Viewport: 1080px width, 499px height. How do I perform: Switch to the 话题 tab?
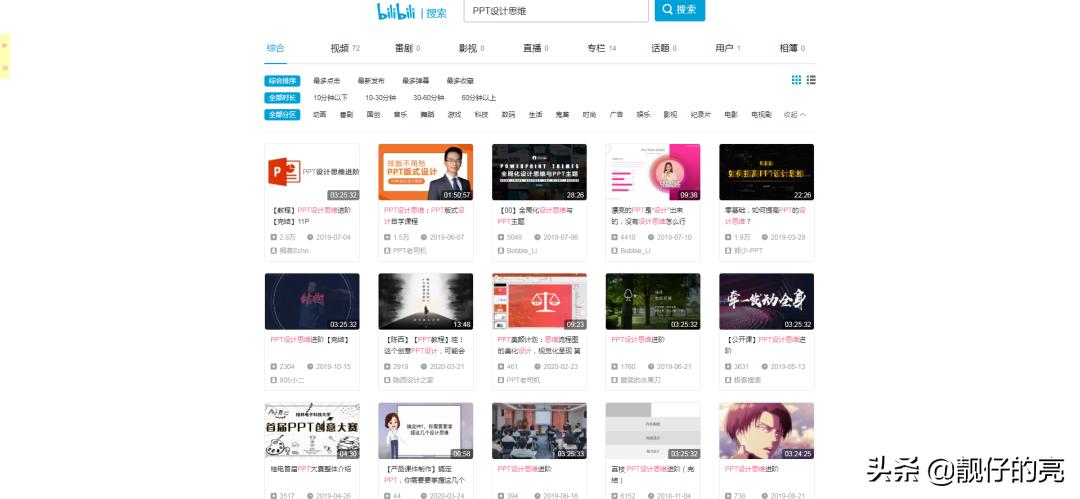(x=663, y=48)
